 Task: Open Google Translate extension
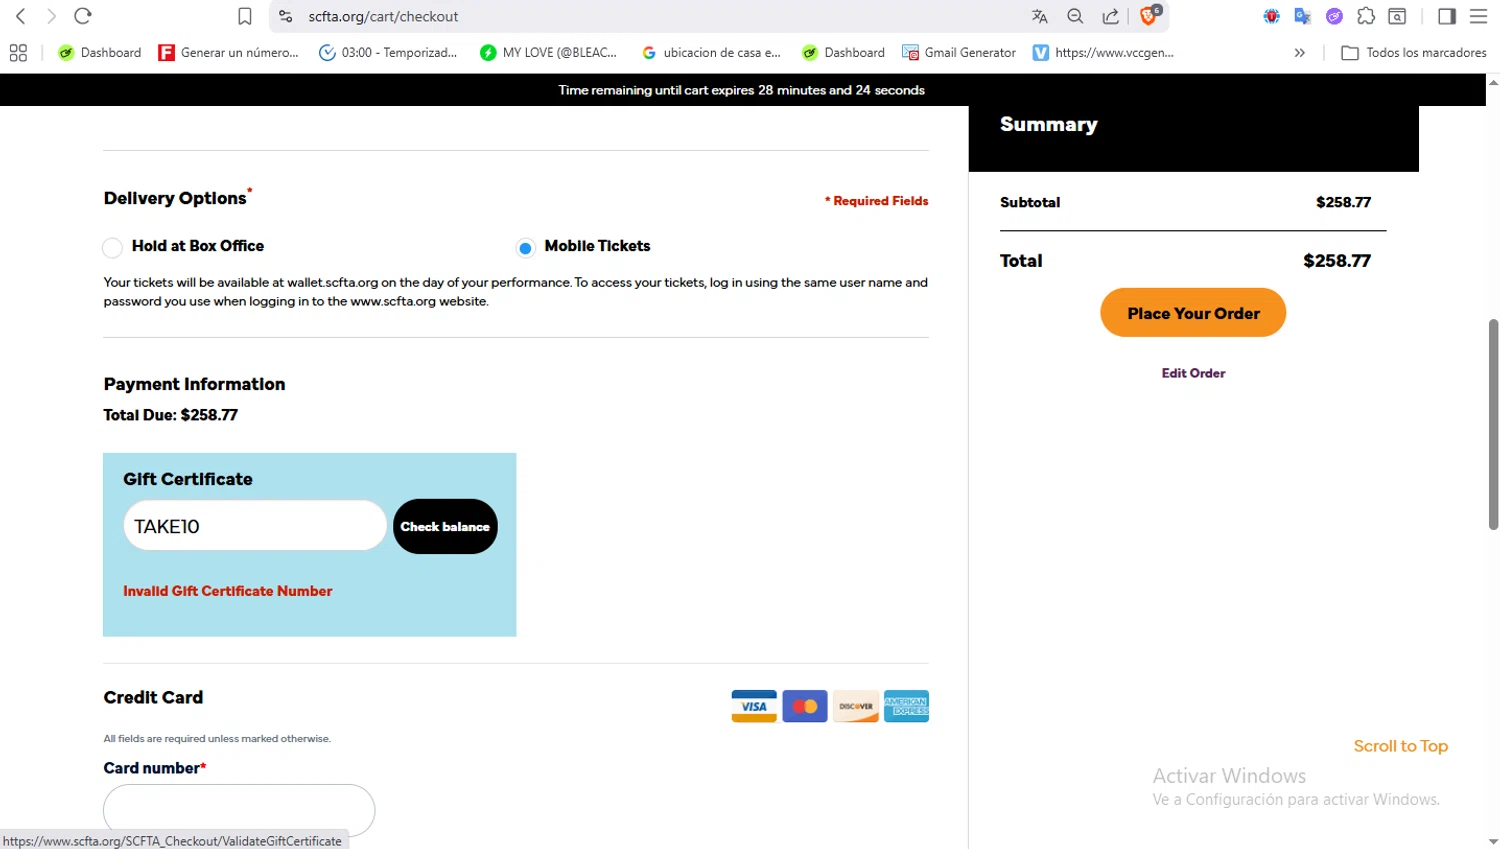(x=1302, y=16)
